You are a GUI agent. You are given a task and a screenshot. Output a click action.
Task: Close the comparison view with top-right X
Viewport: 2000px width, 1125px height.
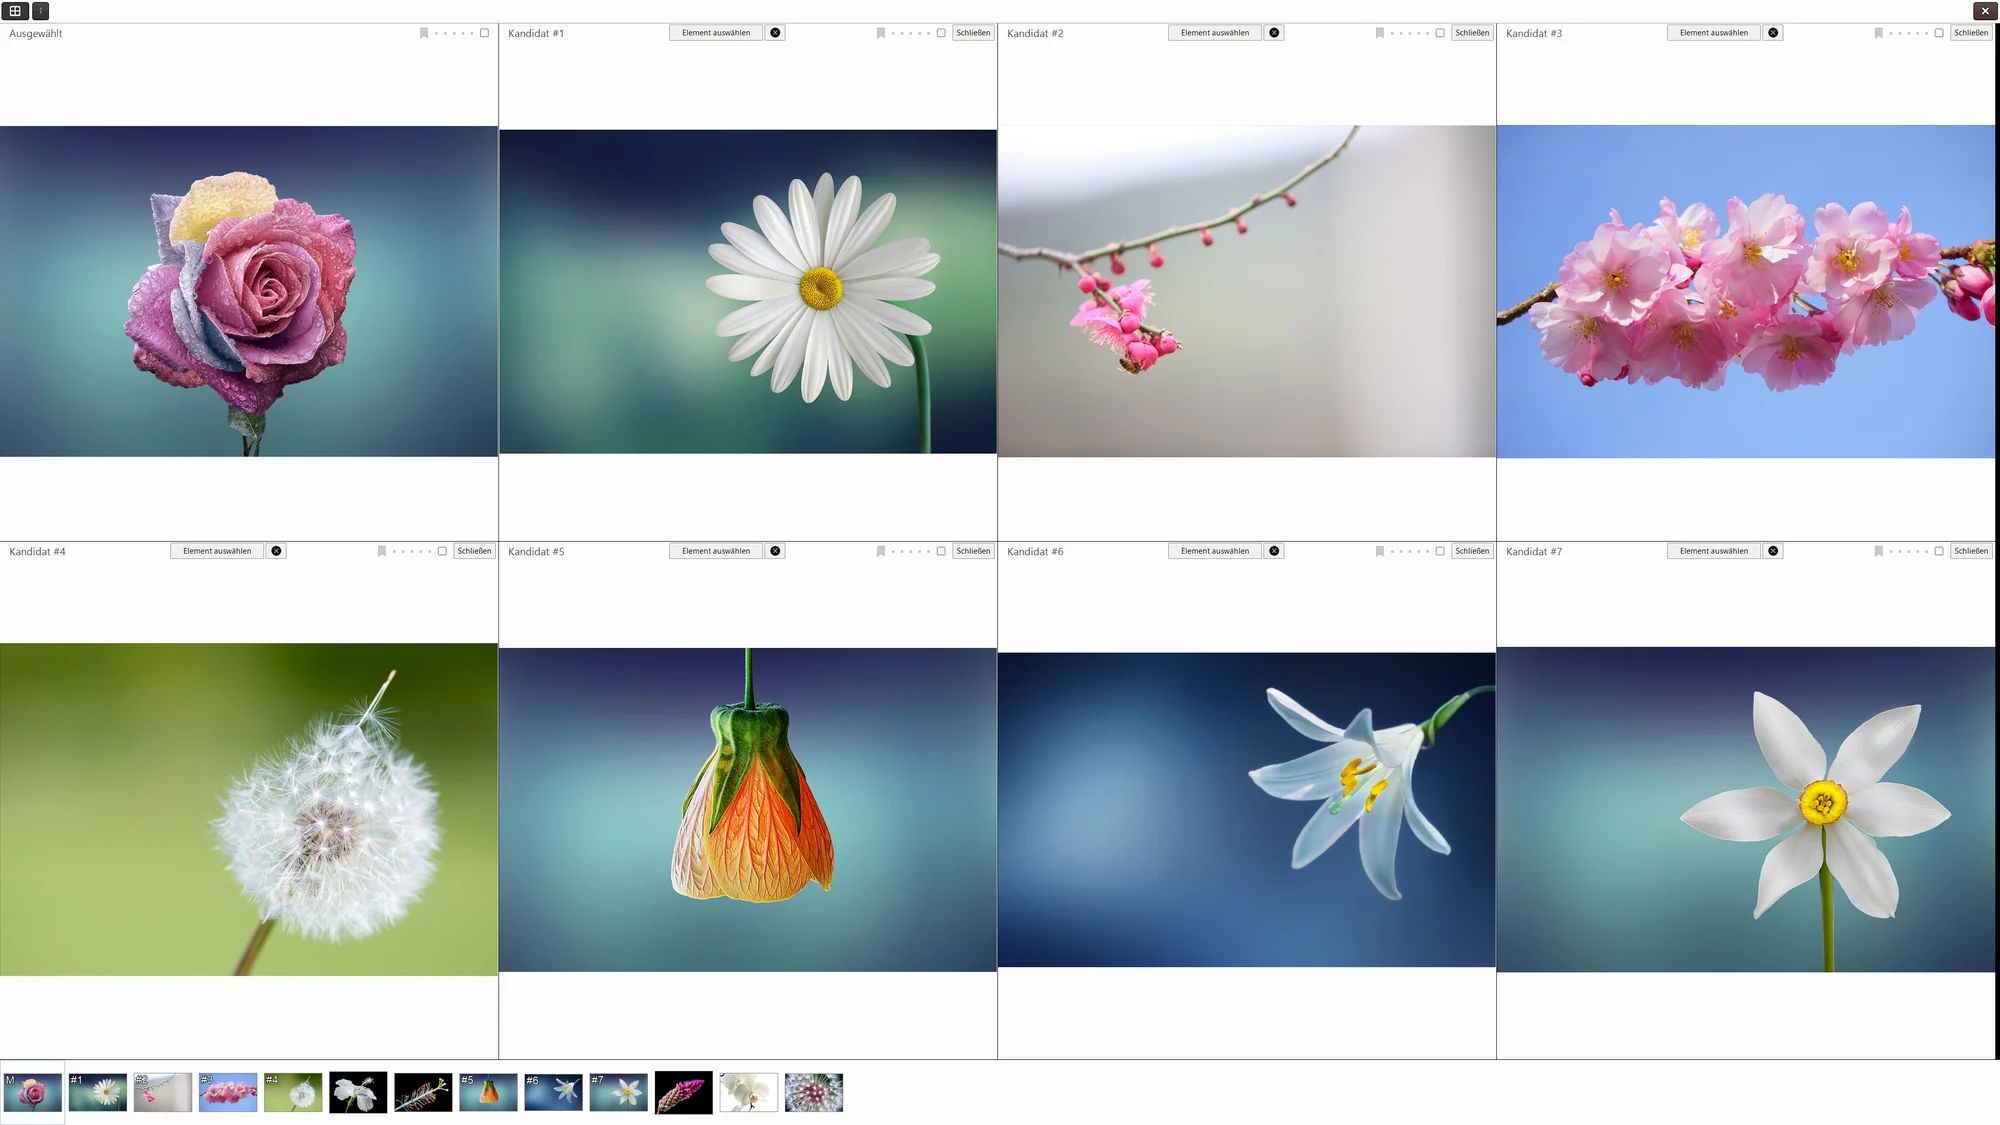(x=1985, y=11)
